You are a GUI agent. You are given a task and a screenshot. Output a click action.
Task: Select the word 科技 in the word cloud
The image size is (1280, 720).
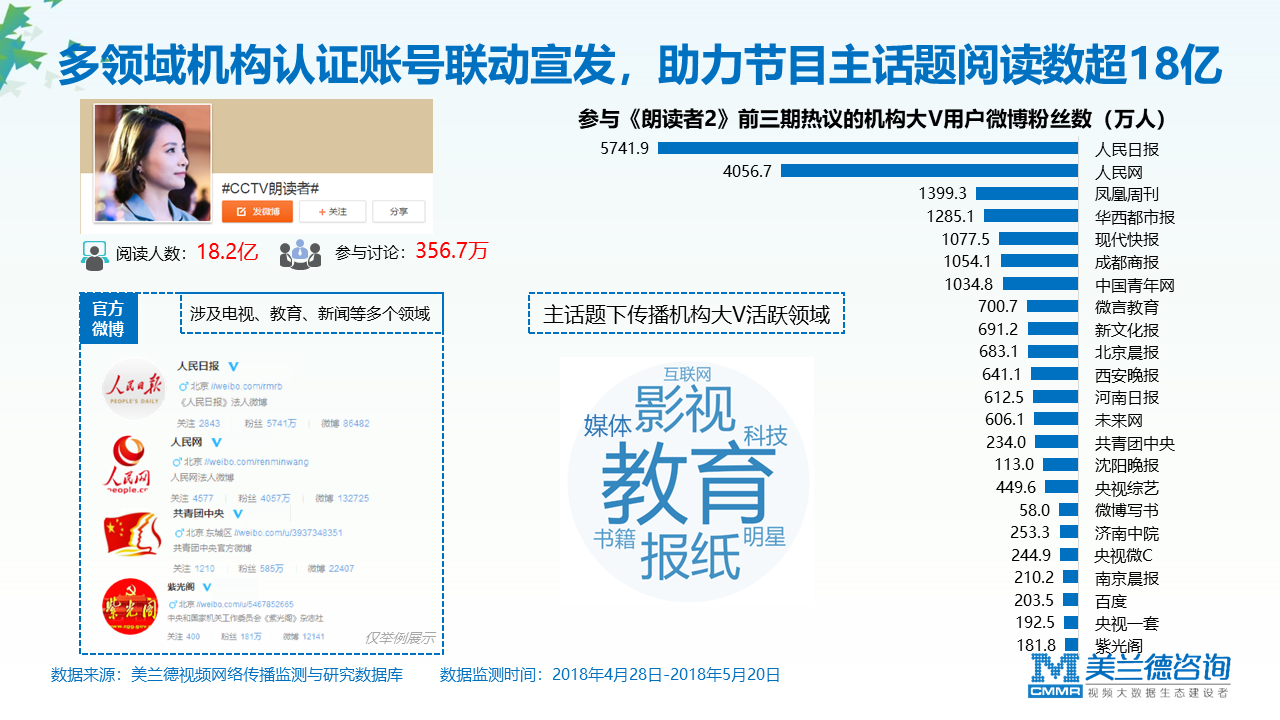pyautogui.click(x=765, y=435)
